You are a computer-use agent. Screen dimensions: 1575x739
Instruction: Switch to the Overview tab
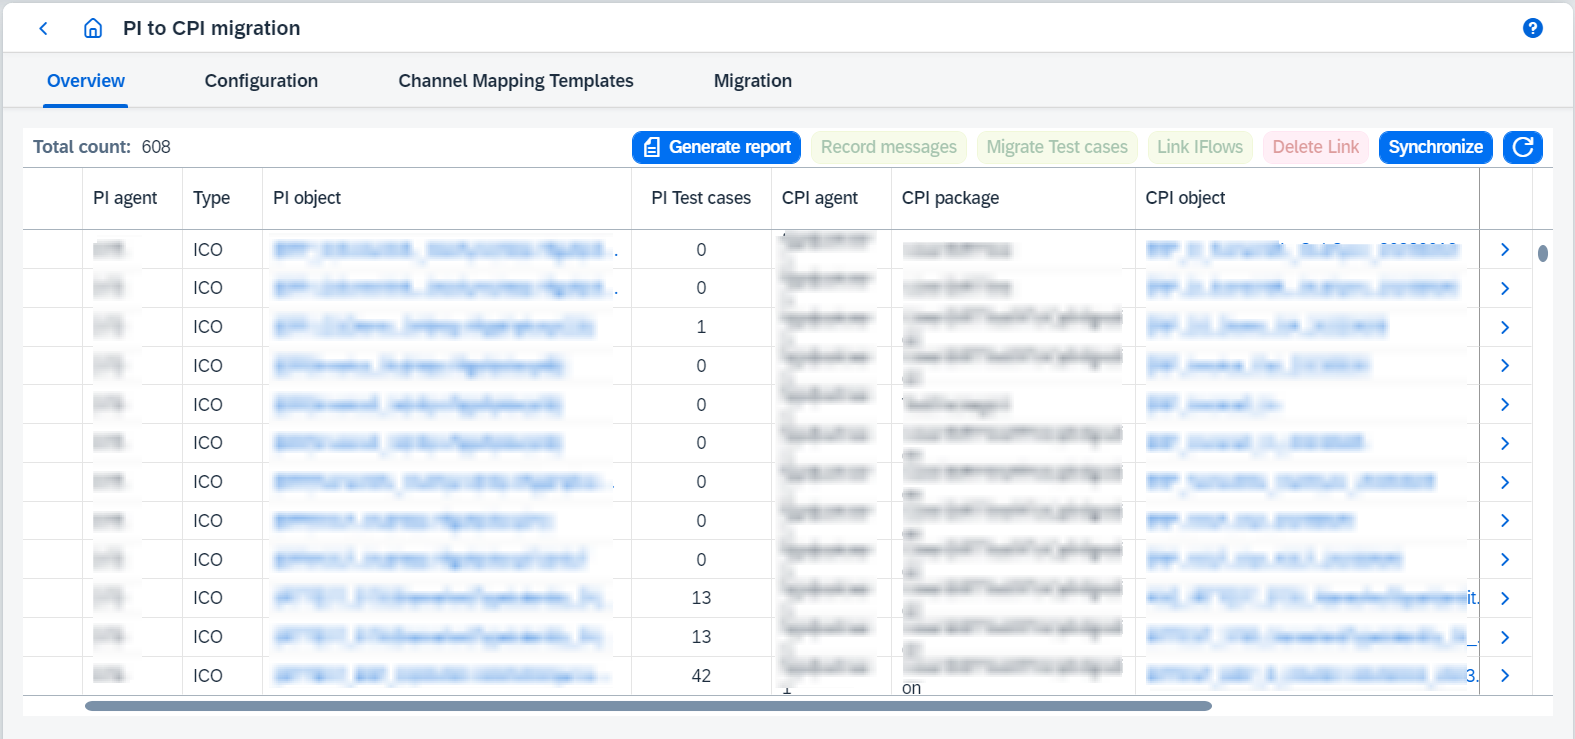coord(86,81)
